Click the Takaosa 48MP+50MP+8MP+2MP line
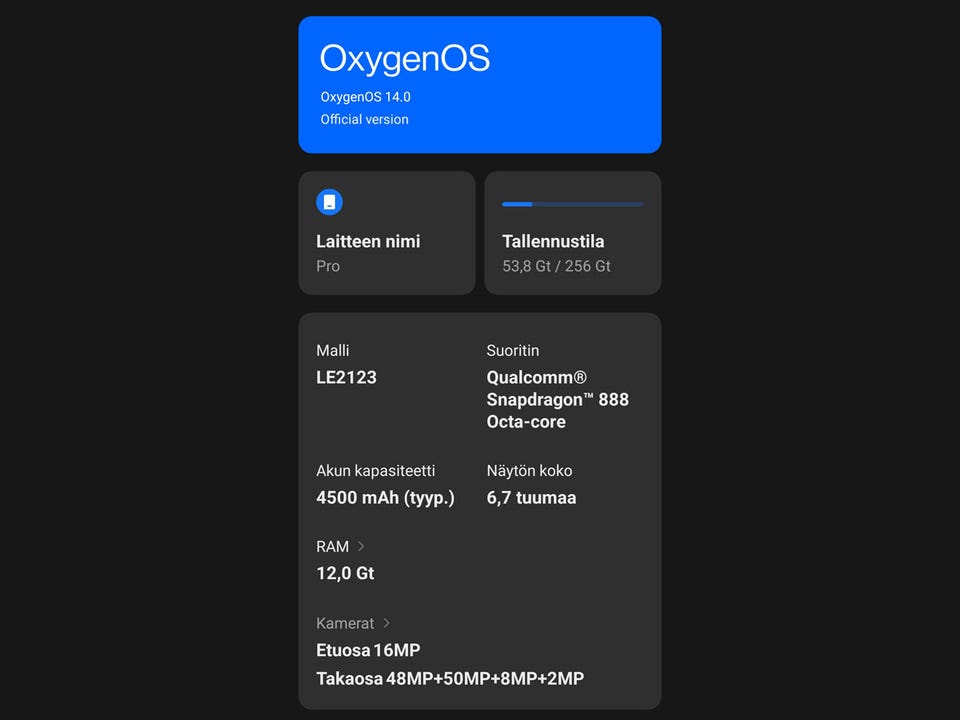Image resolution: width=960 pixels, height=720 pixels. click(x=450, y=678)
